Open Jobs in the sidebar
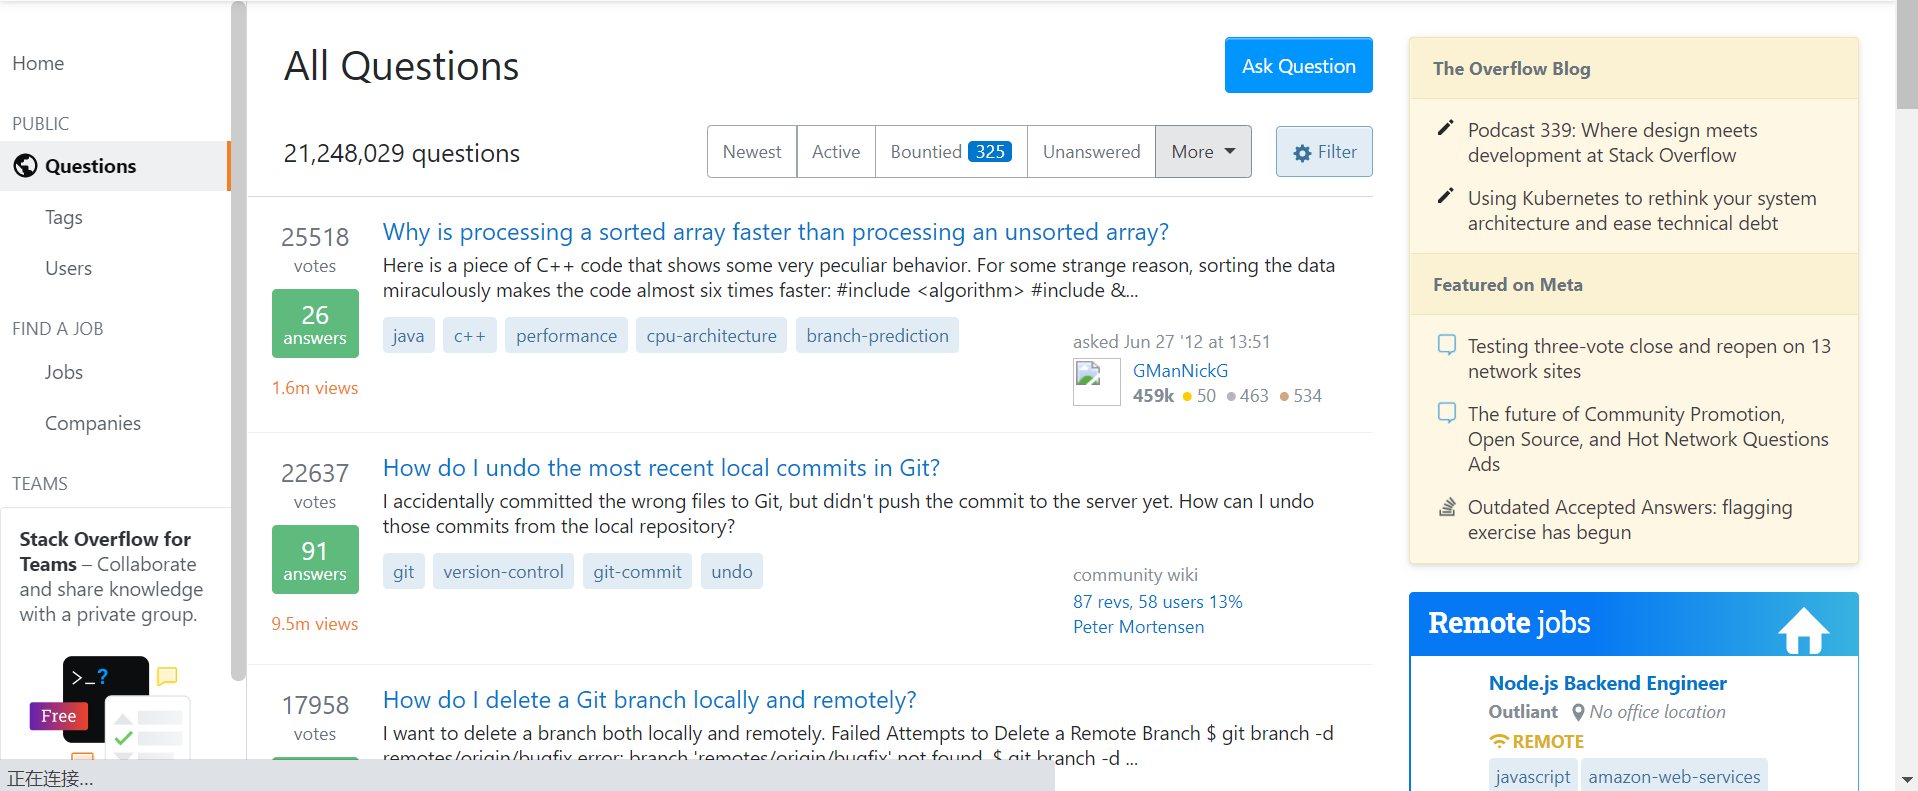Image resolution: width=1918 pixels, height=791 pixels. tap(64, 372)
